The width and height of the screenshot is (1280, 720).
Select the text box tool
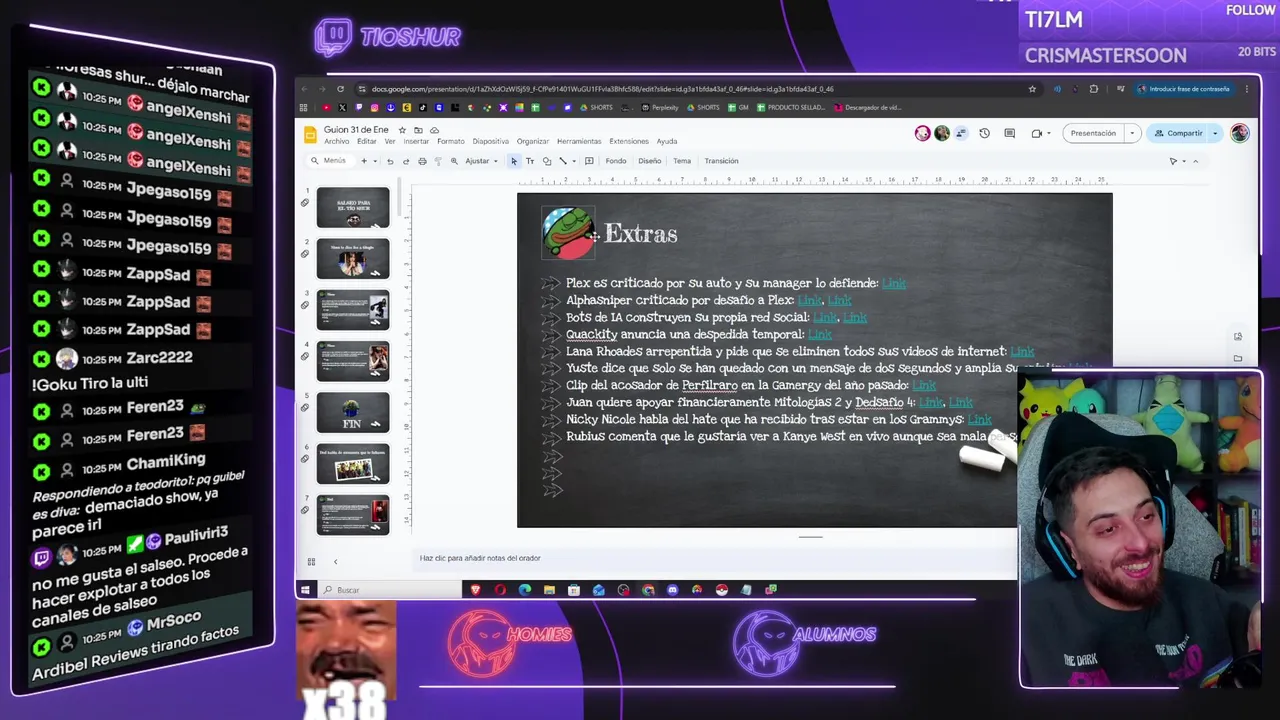(x=530, y=161)
